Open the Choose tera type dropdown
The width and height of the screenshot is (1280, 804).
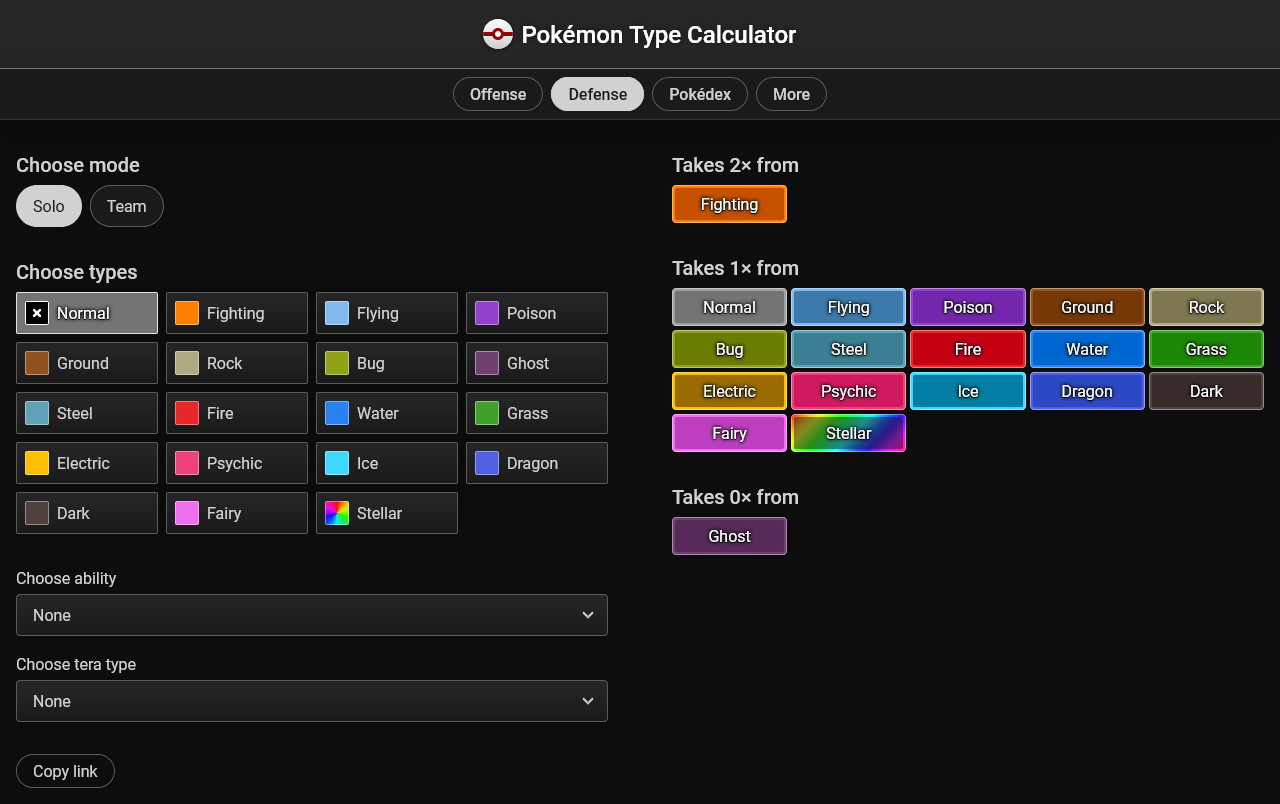(312, 701)
